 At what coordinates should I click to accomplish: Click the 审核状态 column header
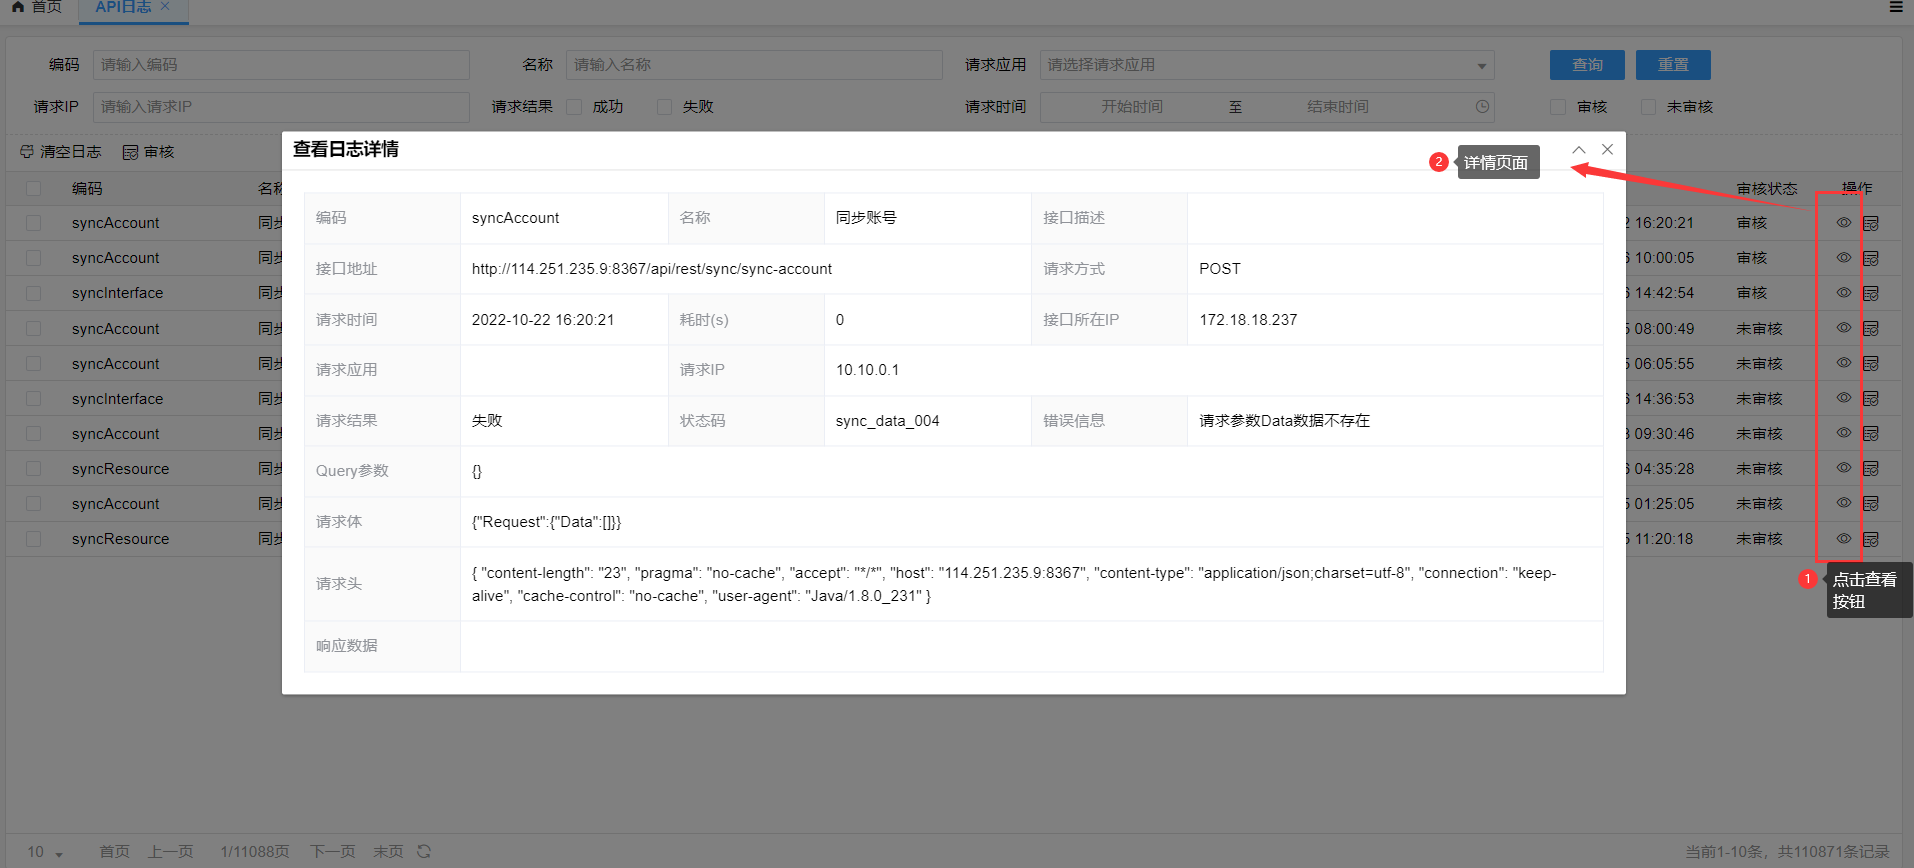1767,189
